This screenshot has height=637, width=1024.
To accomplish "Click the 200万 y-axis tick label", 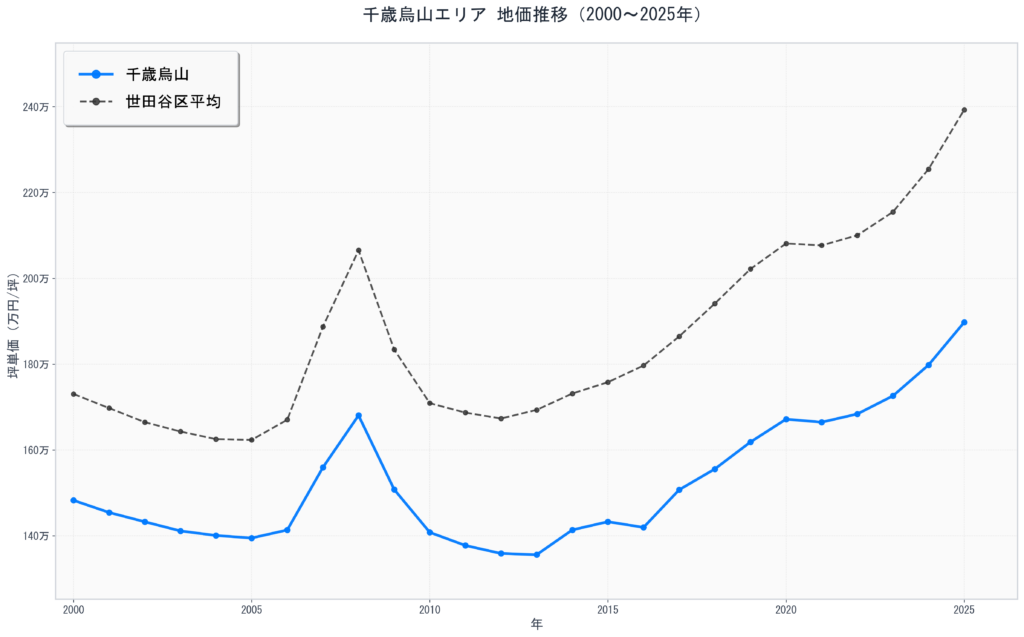I will pyautogui.click(x=34, y=279).
